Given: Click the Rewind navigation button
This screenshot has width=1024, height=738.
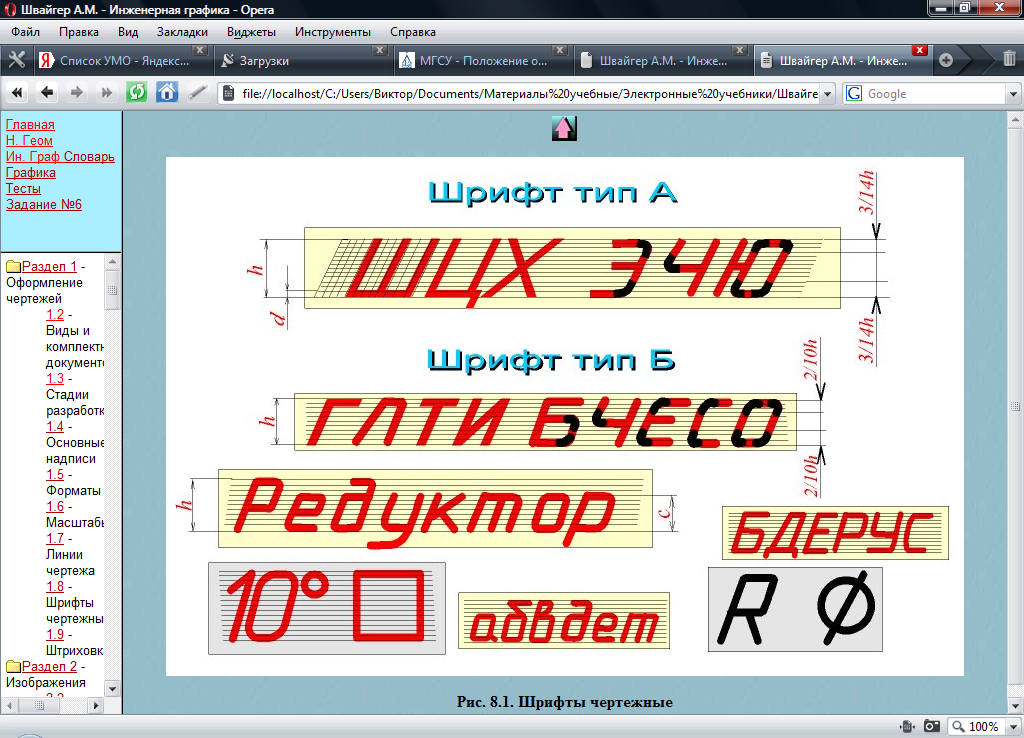Looking at the screenshot, I should point(18,93).
